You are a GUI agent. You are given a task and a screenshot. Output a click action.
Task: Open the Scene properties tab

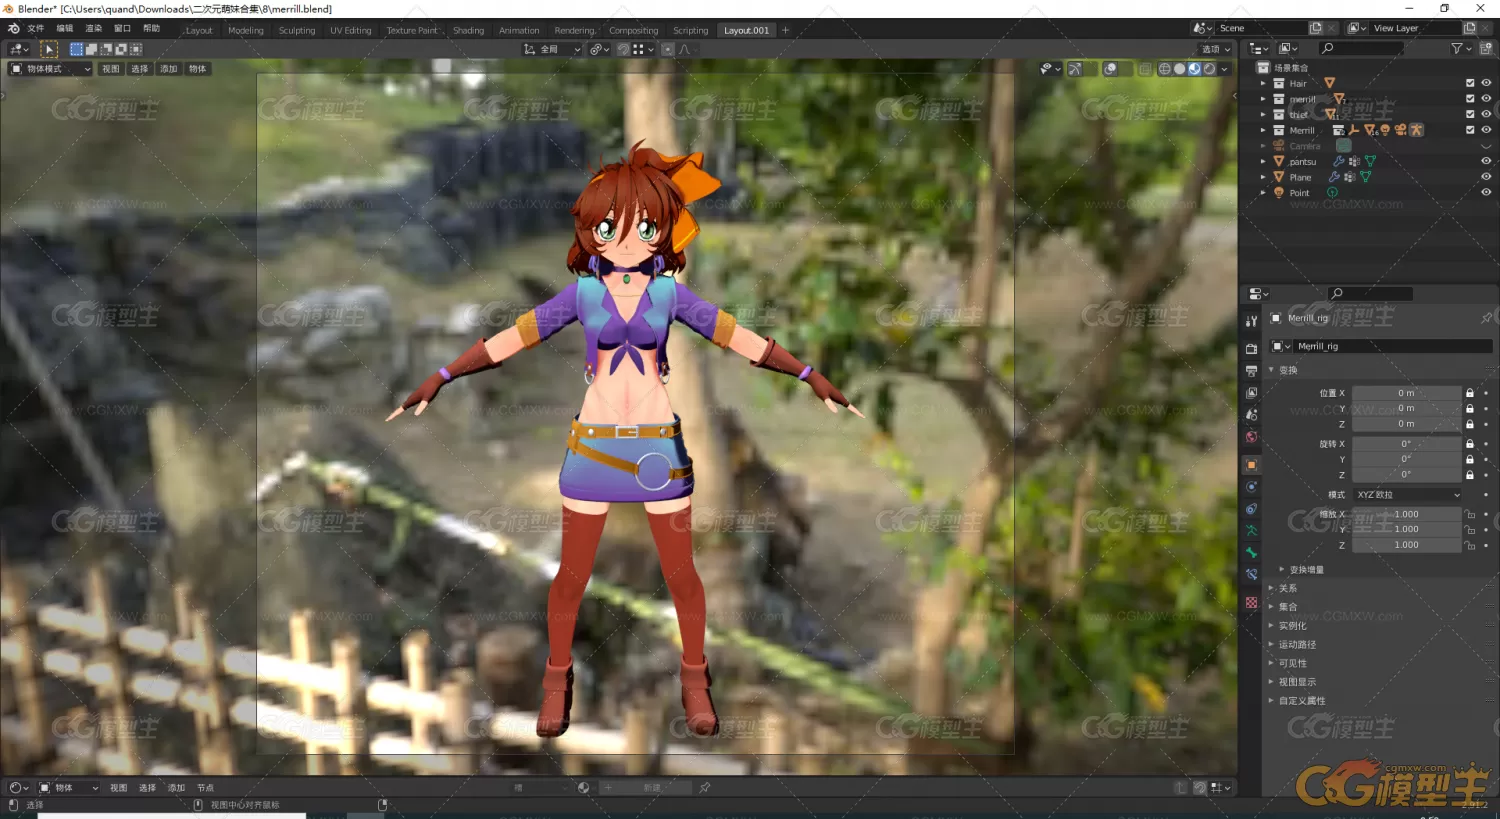(1251, 415)
